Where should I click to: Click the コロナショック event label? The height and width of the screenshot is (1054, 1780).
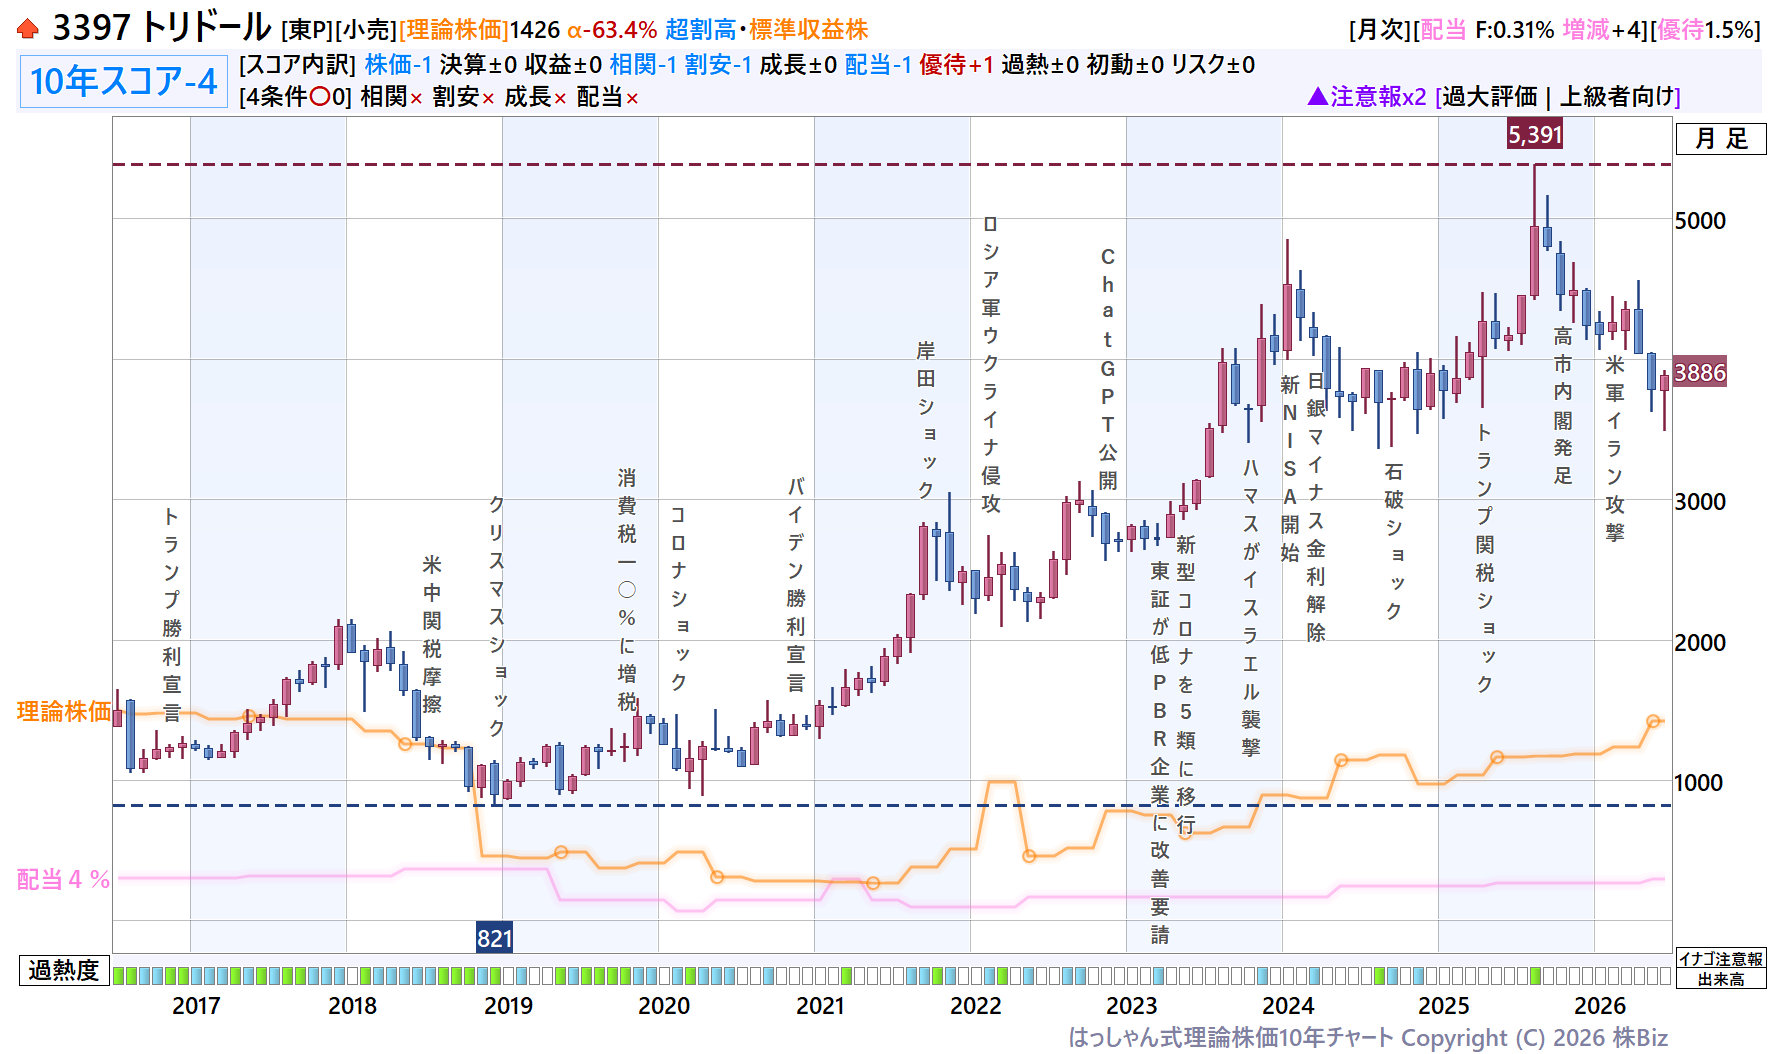pos(679,598)
